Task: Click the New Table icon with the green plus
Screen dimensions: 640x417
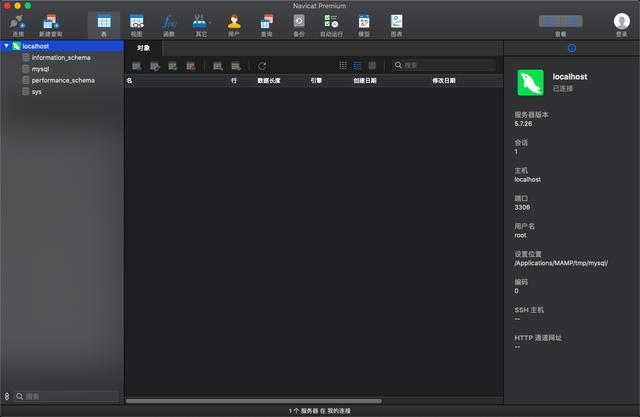Action: coord(173,66)
